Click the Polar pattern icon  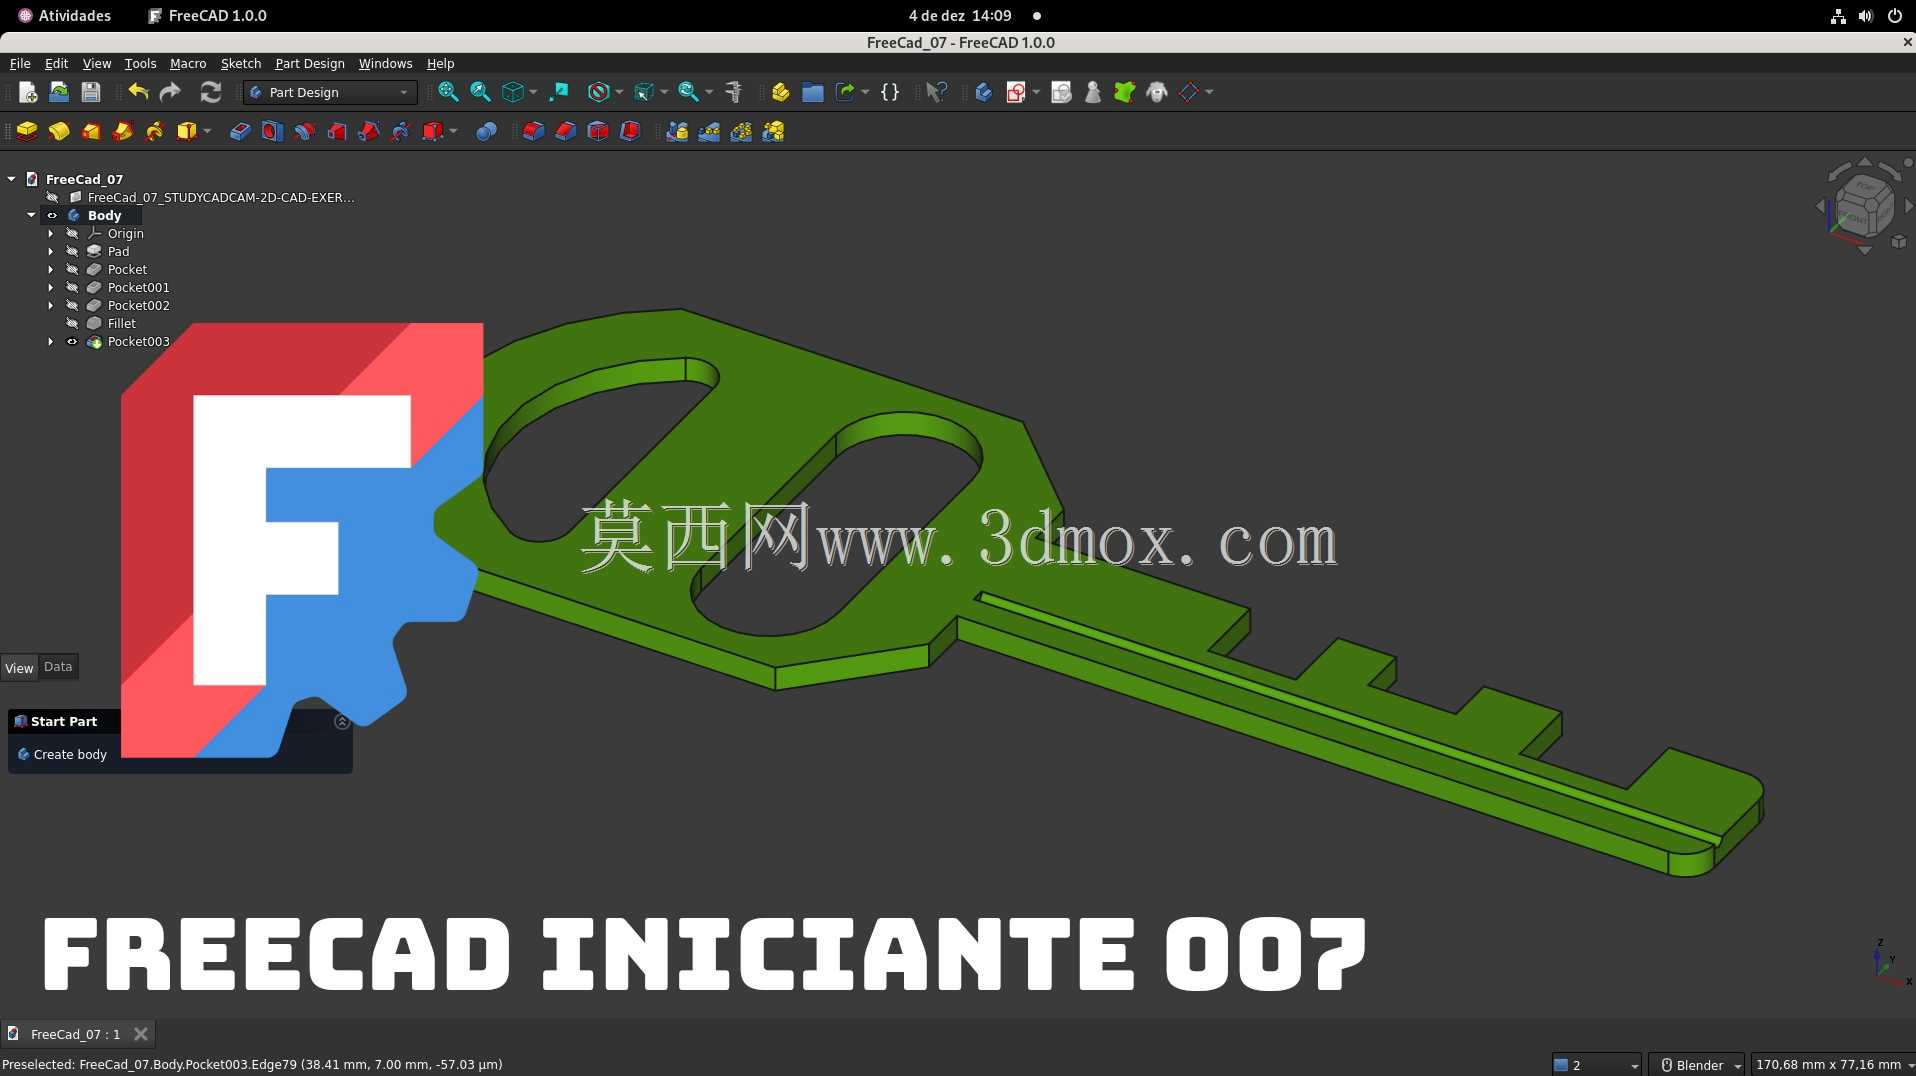741,131
